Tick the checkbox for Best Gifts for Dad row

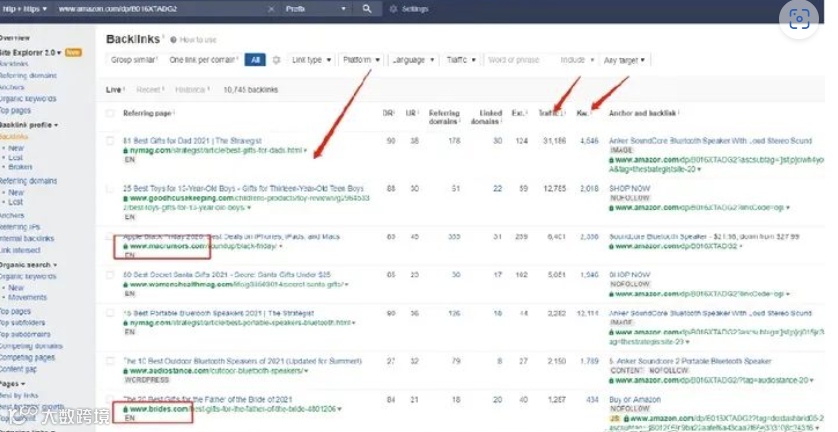[110, 141]
